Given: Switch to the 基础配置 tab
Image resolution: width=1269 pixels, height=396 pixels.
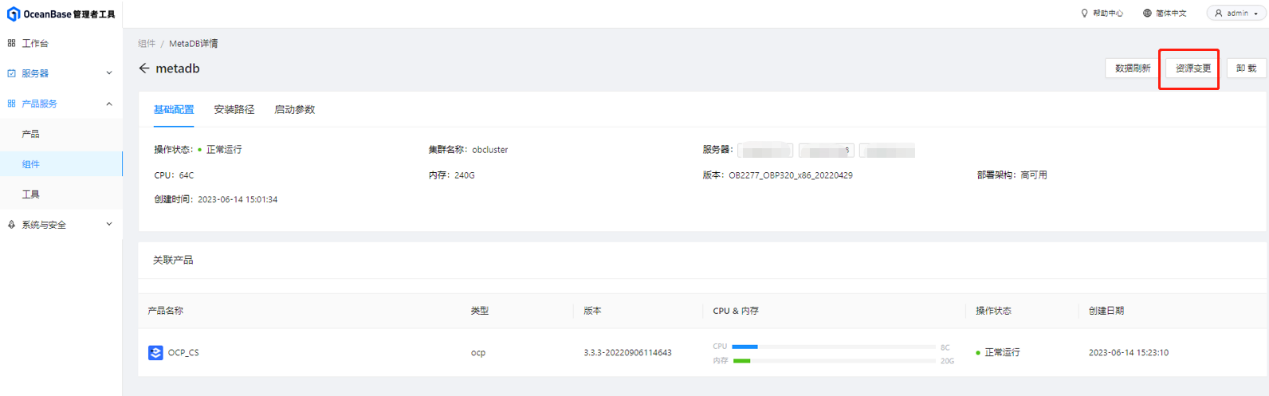Looking at the screenshot, I should pyautogui.click(x=174, y=109).
